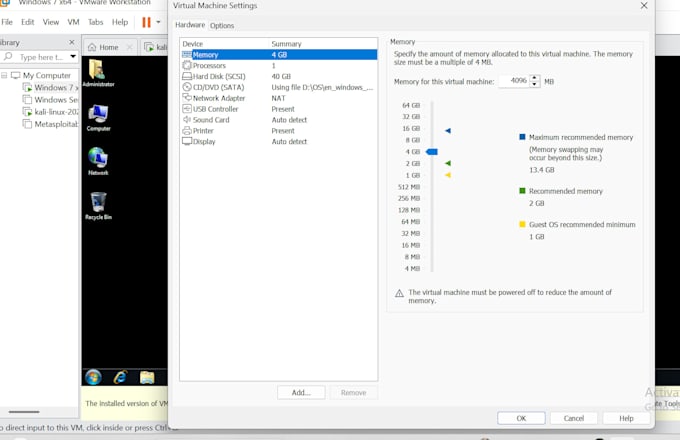
Task: Click the '40 GB' hard disk summary
Action: tap(281, 76)
